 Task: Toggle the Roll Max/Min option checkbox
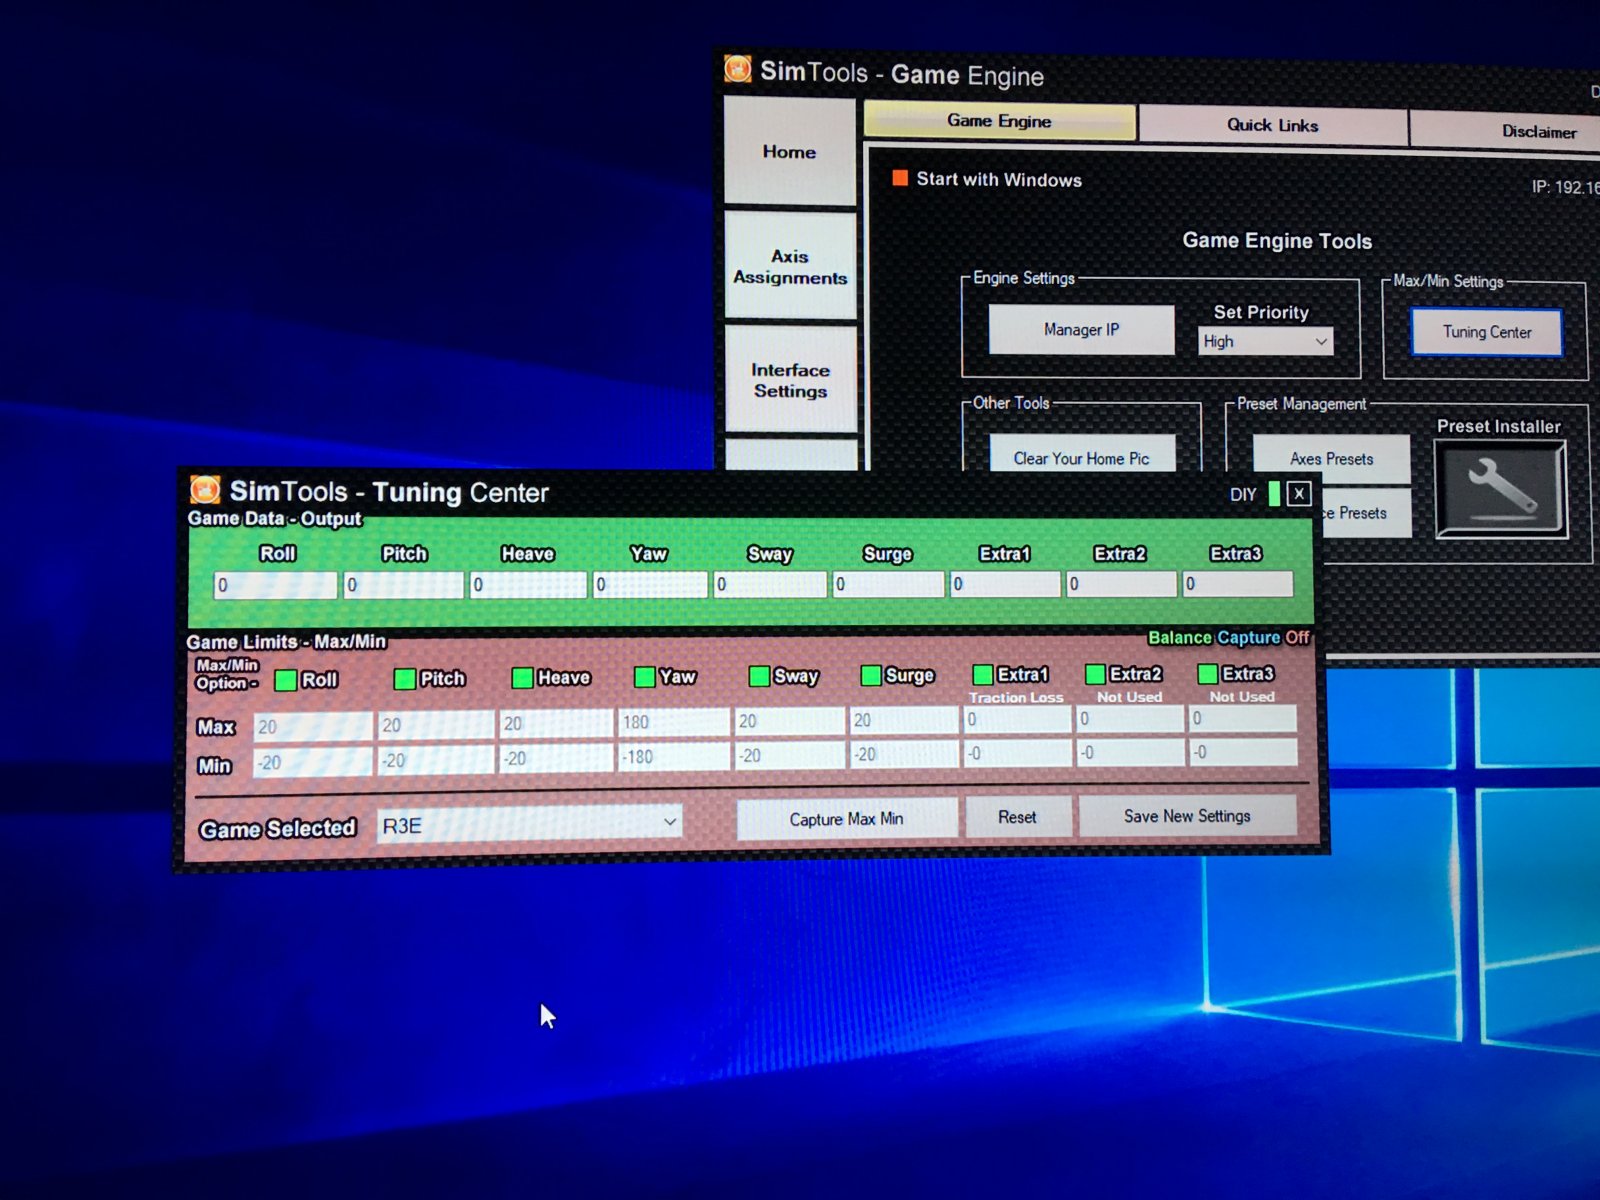pos(286,680)
